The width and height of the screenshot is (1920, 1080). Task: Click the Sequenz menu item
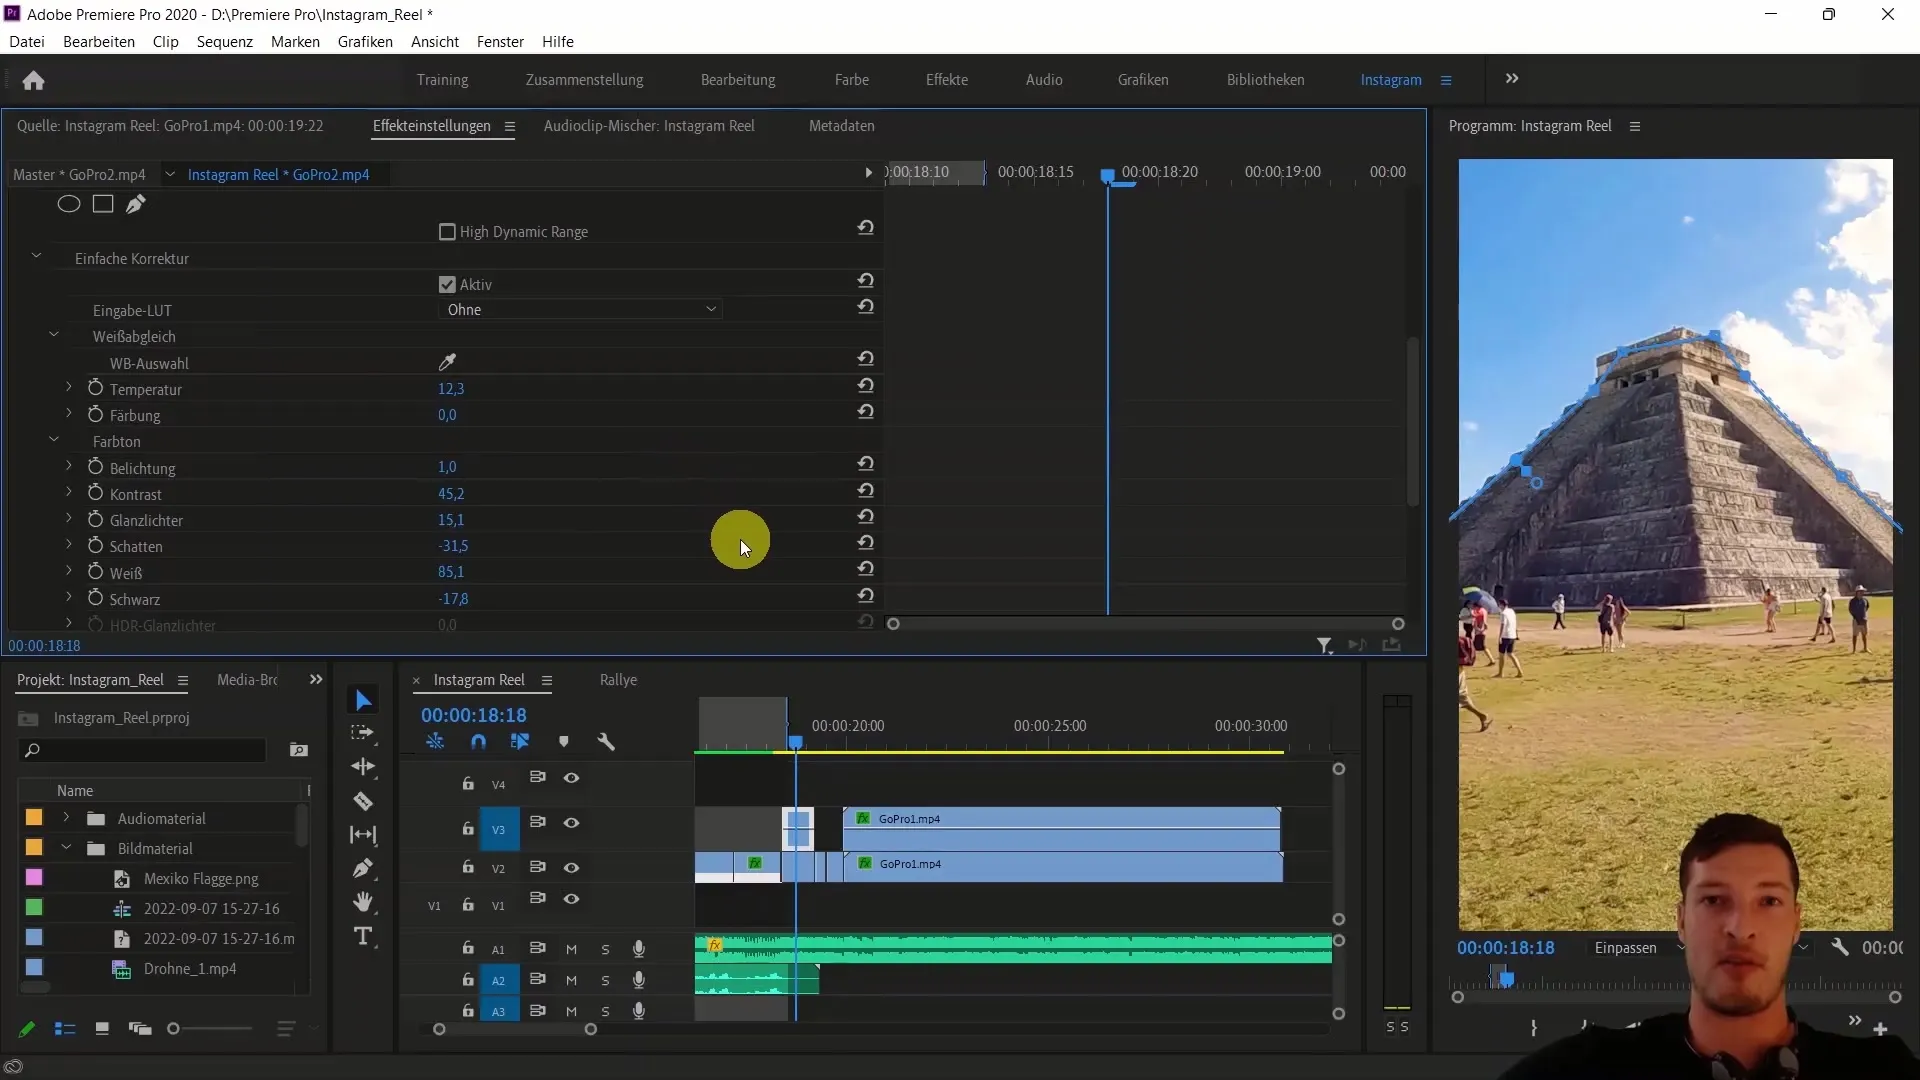point(223,41)
